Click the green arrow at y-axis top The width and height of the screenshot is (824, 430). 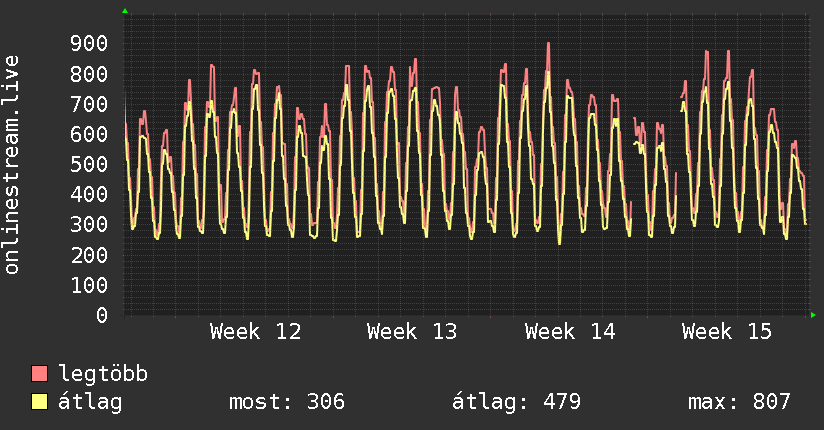point(125,11)
